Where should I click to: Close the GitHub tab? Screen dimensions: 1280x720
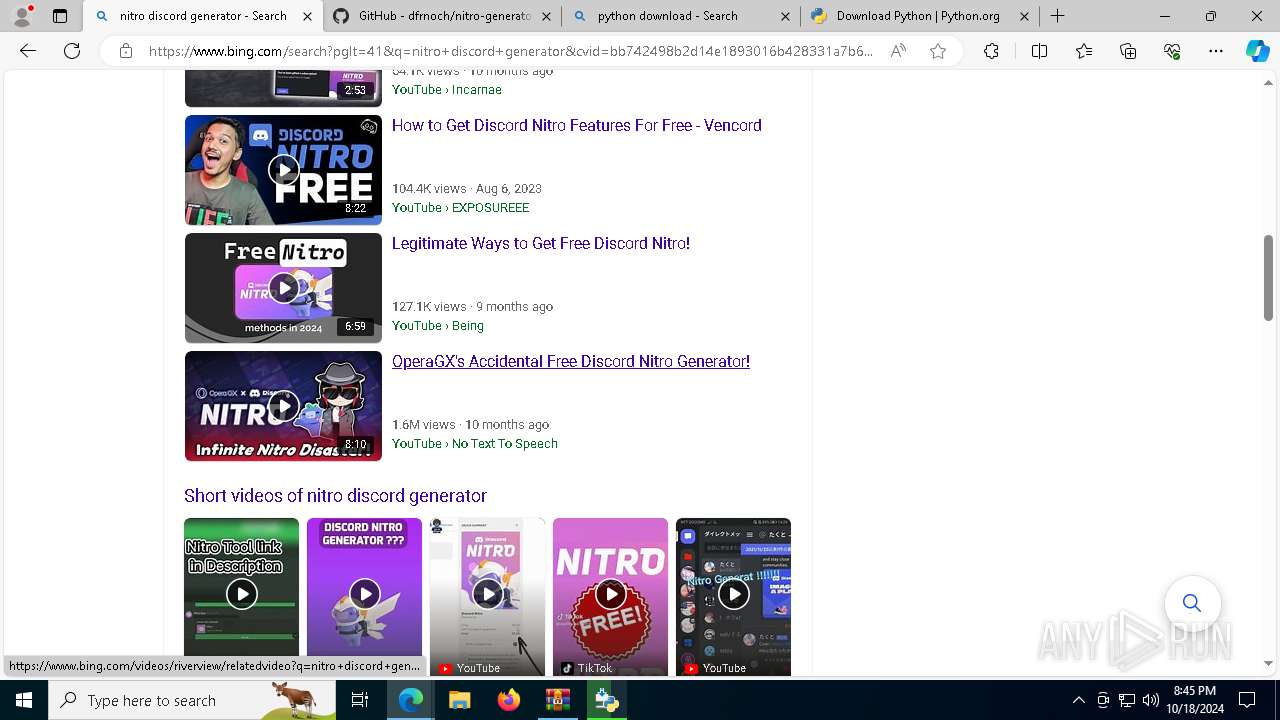[x=546, y=16]
